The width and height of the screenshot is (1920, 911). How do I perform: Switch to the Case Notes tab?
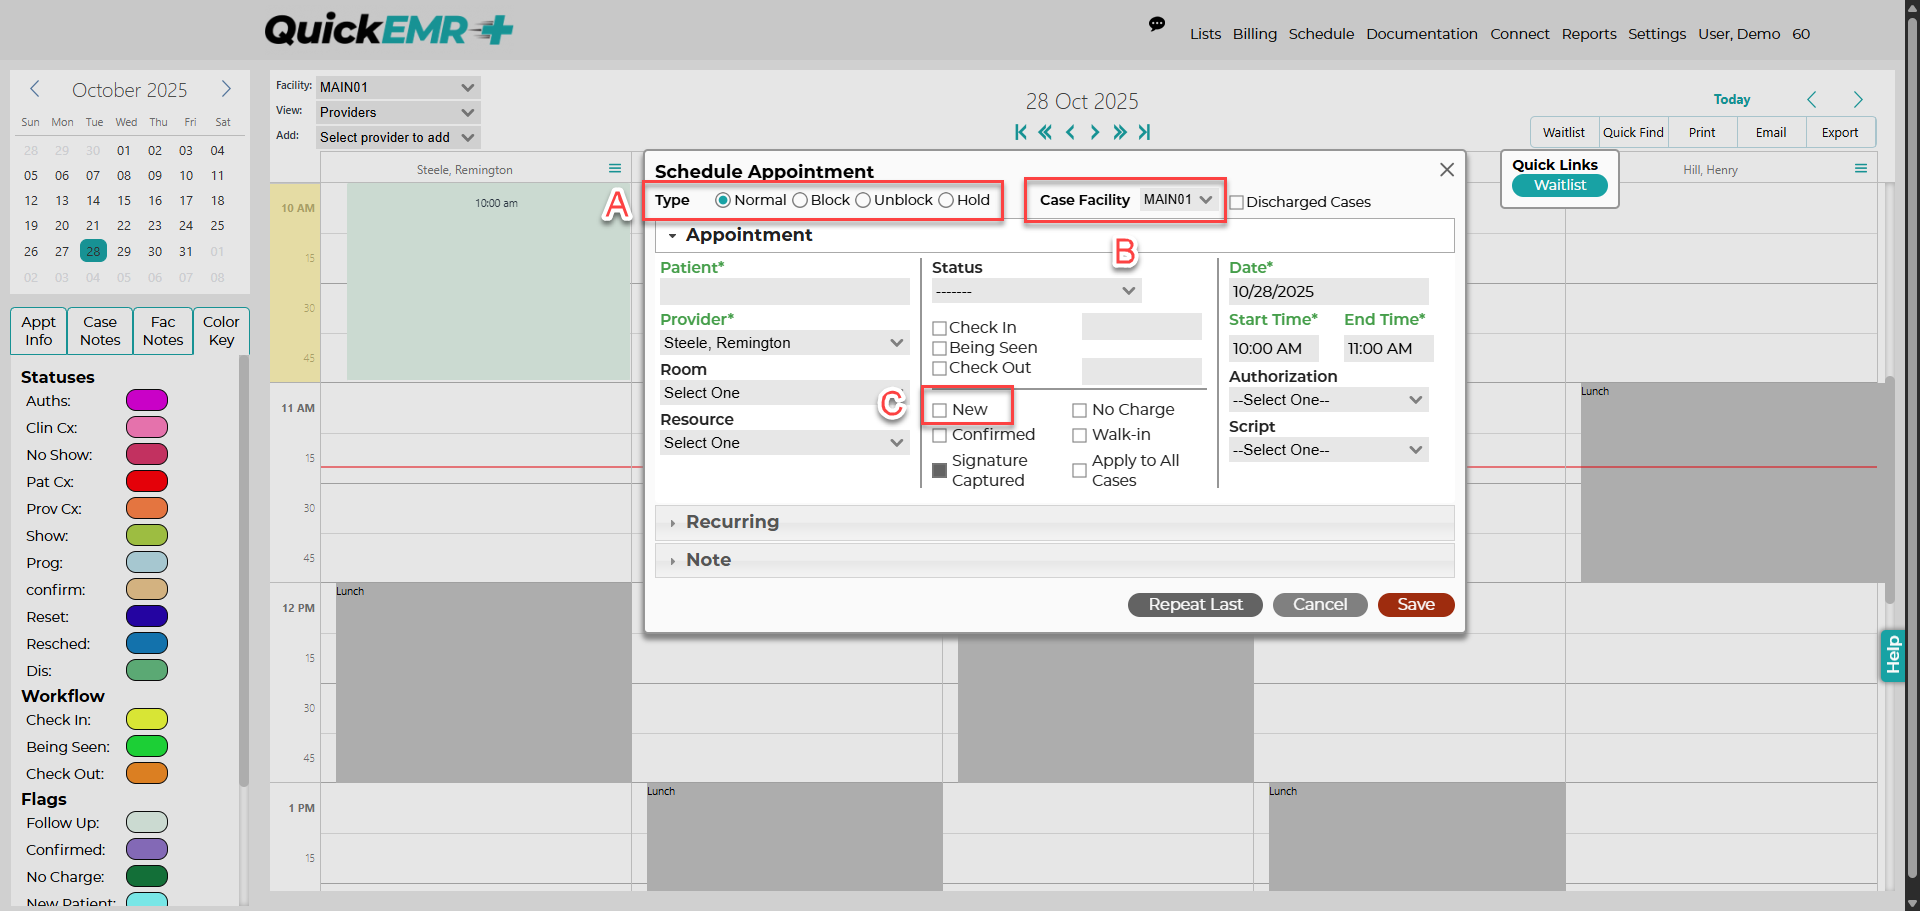pyautogui.click(x=100, y=331)
